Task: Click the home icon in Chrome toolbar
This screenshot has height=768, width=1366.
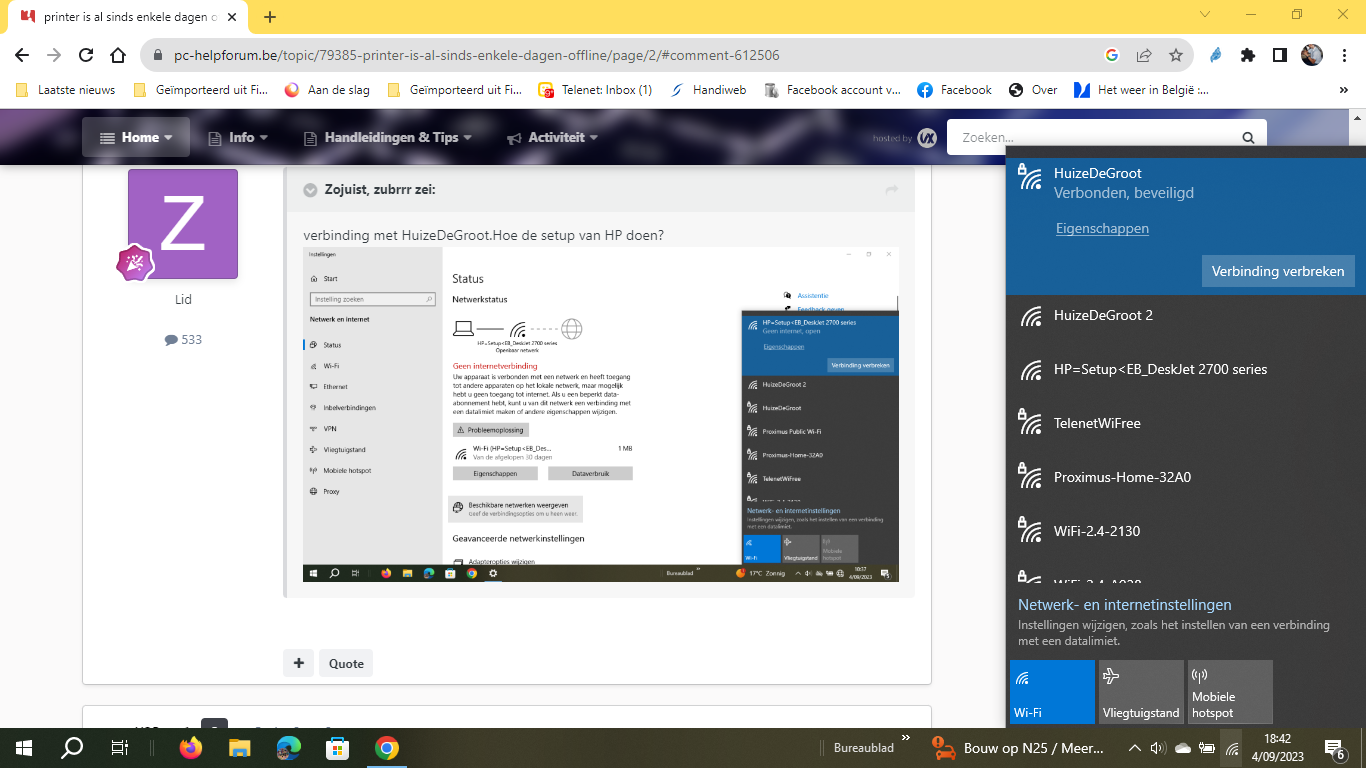Action: 118,56
